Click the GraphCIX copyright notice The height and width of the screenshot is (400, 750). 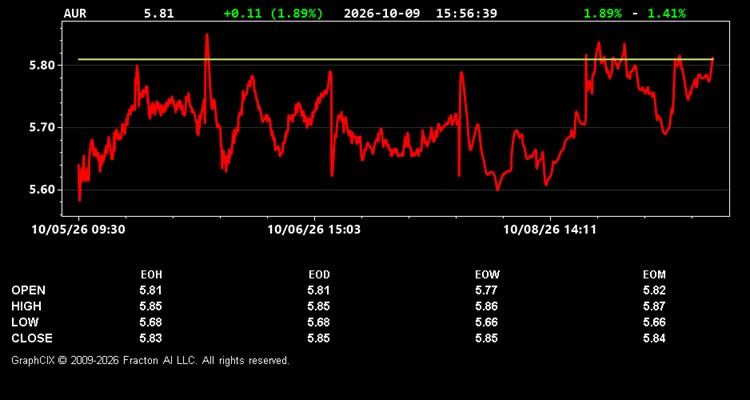click(151, 360)
